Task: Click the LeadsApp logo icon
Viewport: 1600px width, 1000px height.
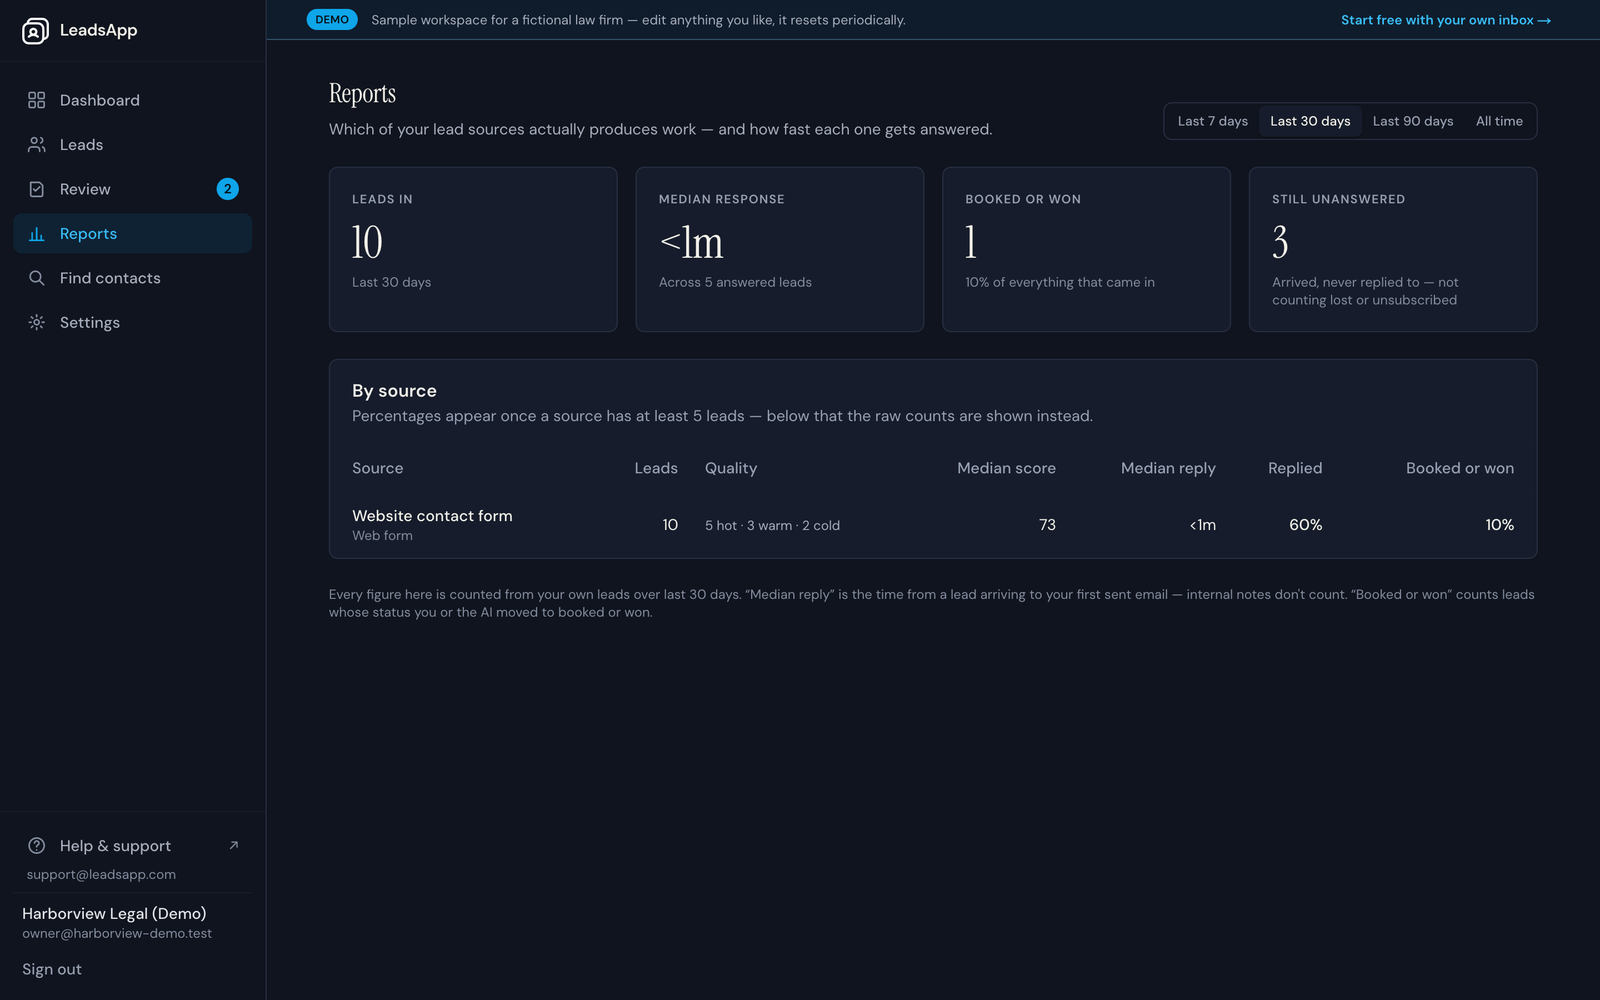Action: click(35, 31)
